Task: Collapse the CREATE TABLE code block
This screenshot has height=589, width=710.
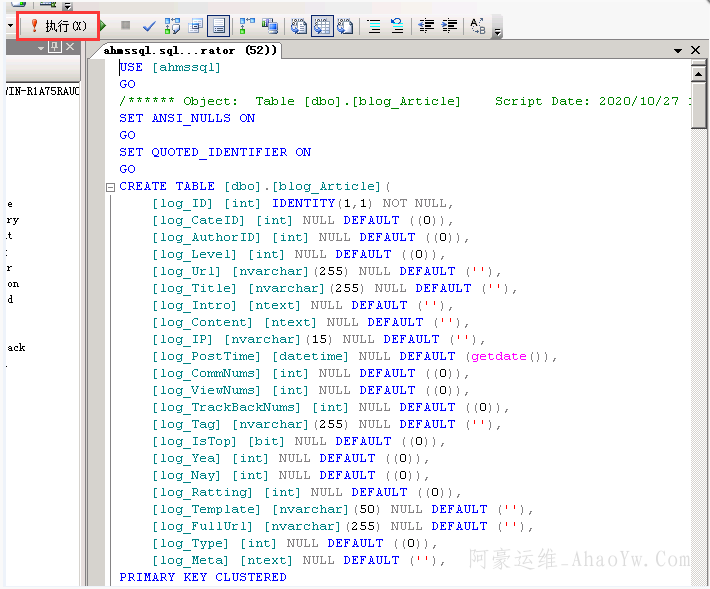Action: 110,187
